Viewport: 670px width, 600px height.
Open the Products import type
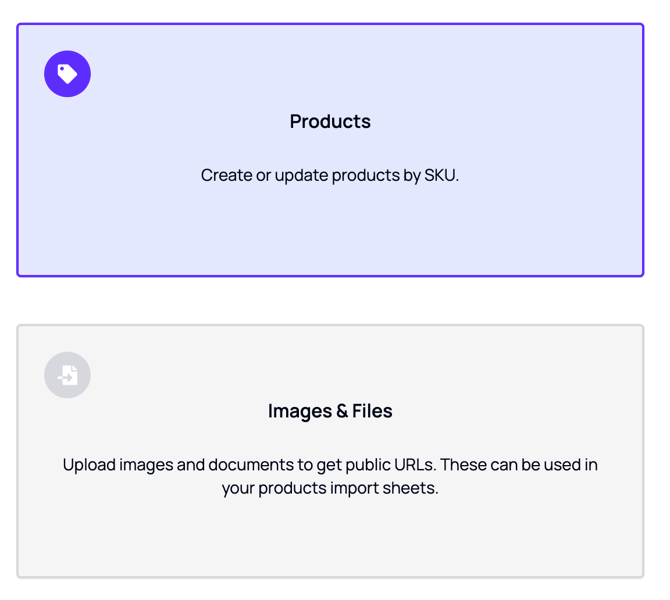(330, 150)
